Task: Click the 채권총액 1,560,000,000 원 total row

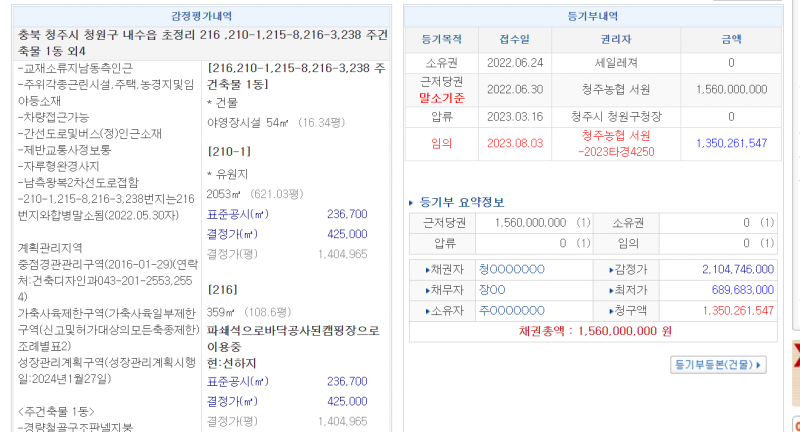Action: [594, 330]
